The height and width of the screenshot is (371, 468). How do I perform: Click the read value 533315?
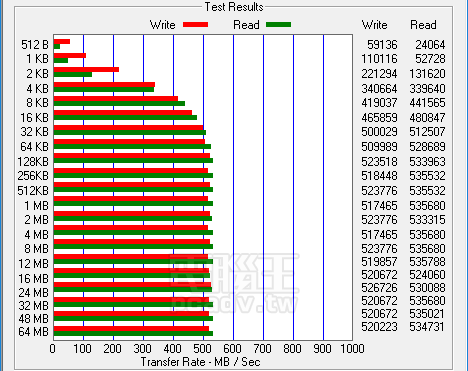click(x=428, y=220)
